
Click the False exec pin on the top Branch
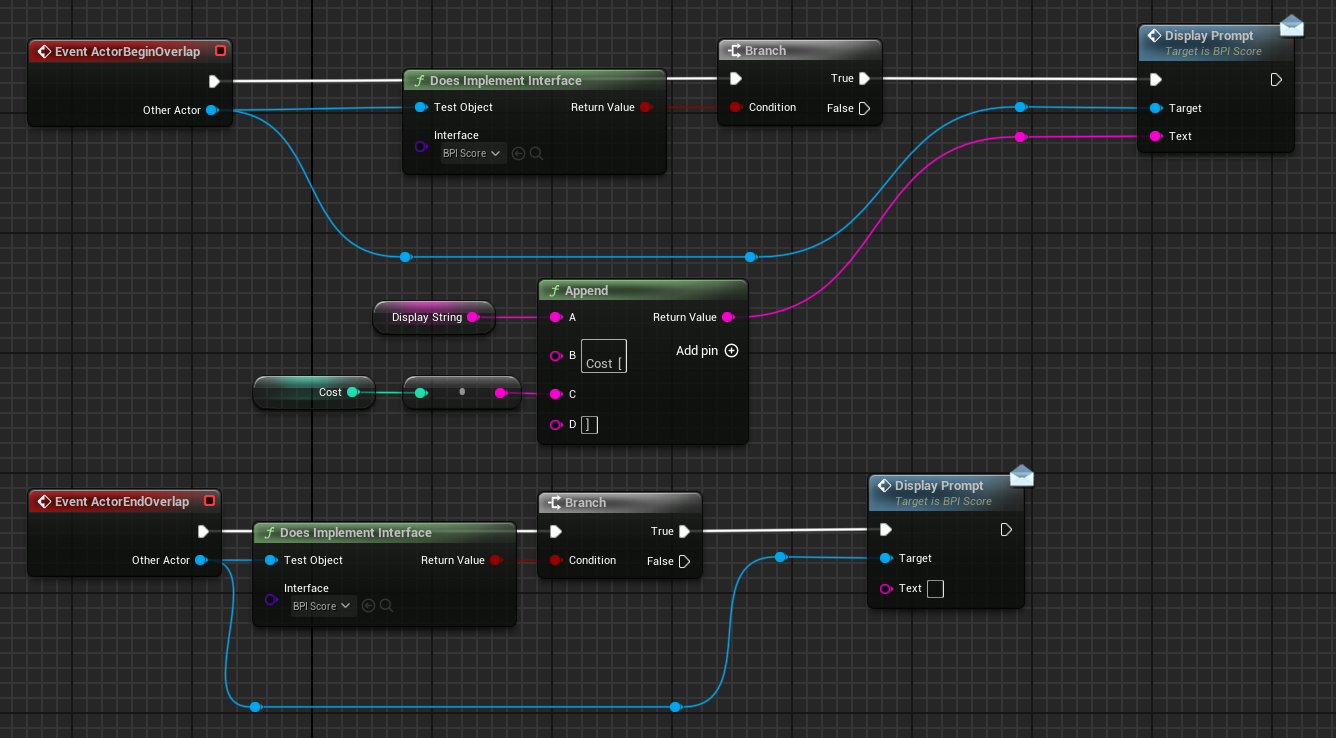[864, 108]
